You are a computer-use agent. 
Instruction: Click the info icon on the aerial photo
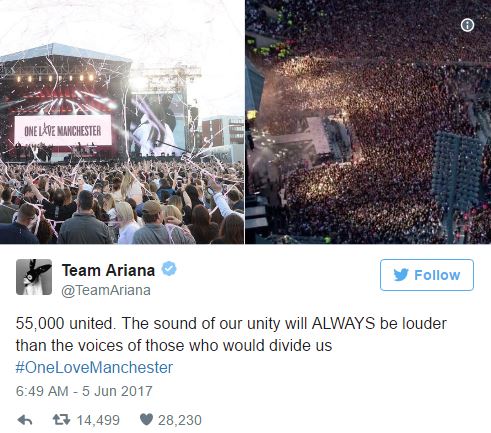pyautogui.click(x=467, y=25)
